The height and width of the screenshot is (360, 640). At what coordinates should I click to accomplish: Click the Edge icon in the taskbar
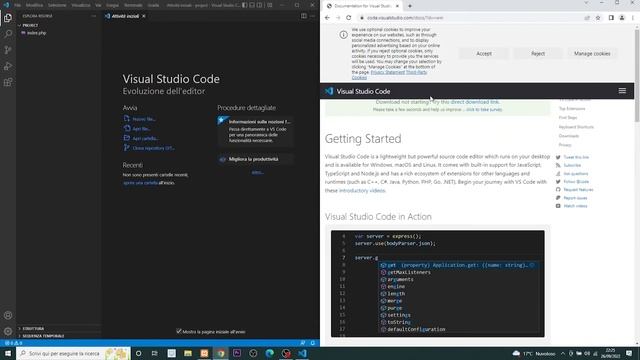269,353
